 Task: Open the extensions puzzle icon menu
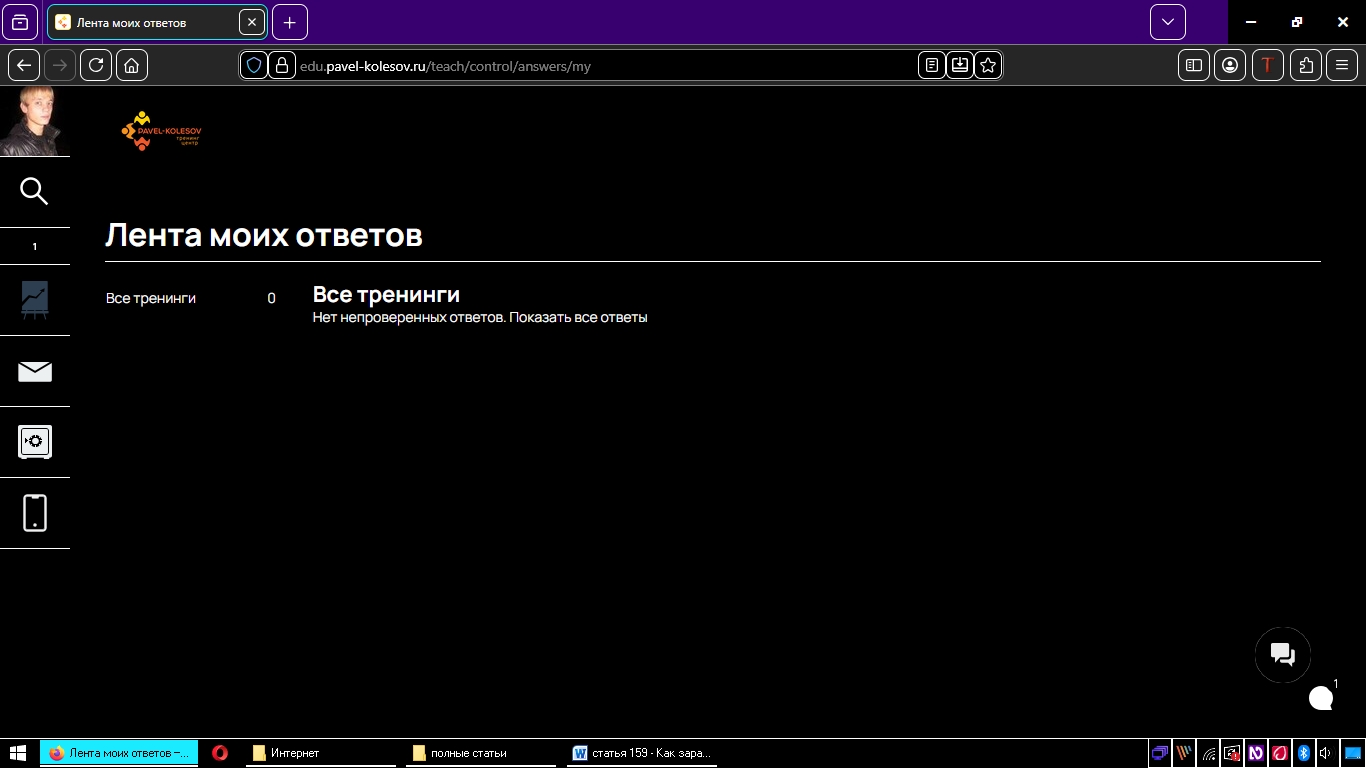(x=1306, y=65)
